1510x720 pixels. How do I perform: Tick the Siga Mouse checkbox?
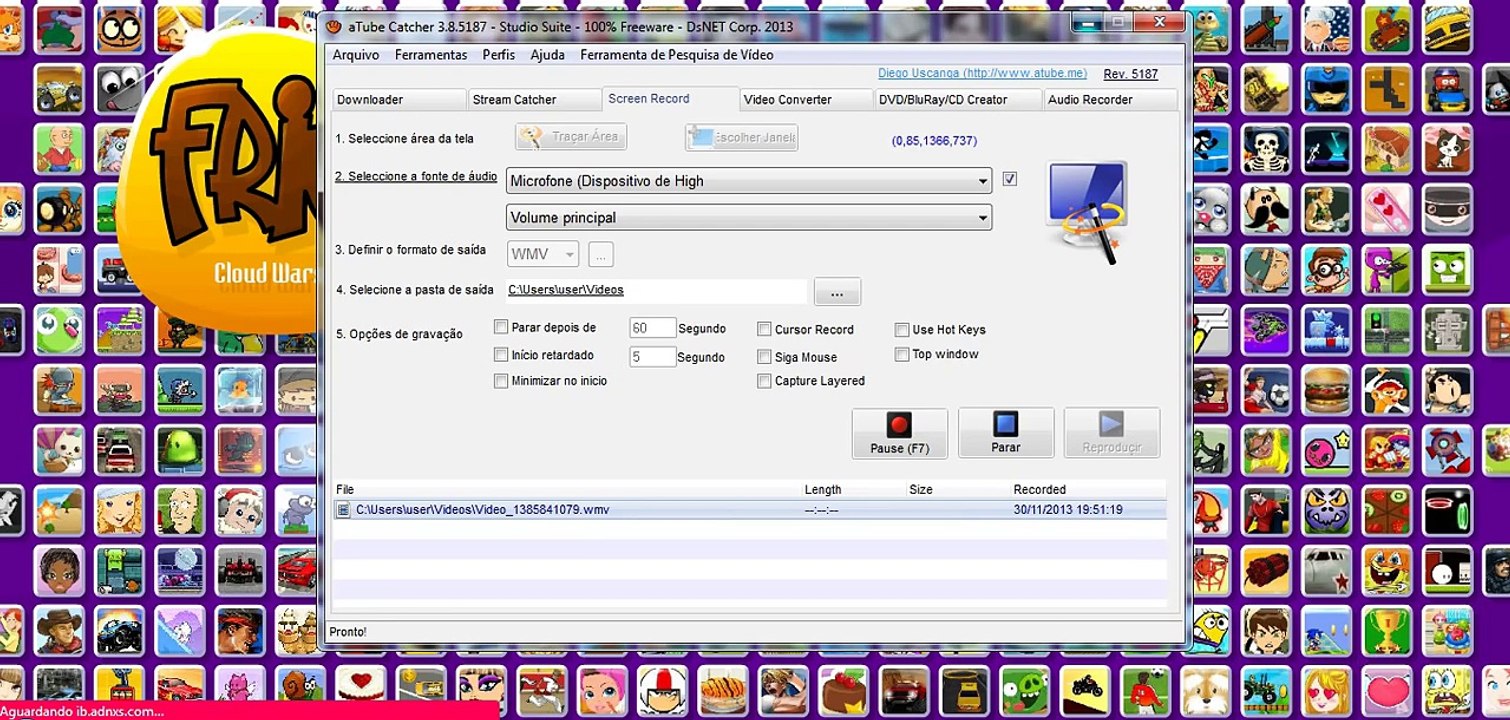[765, 356]
